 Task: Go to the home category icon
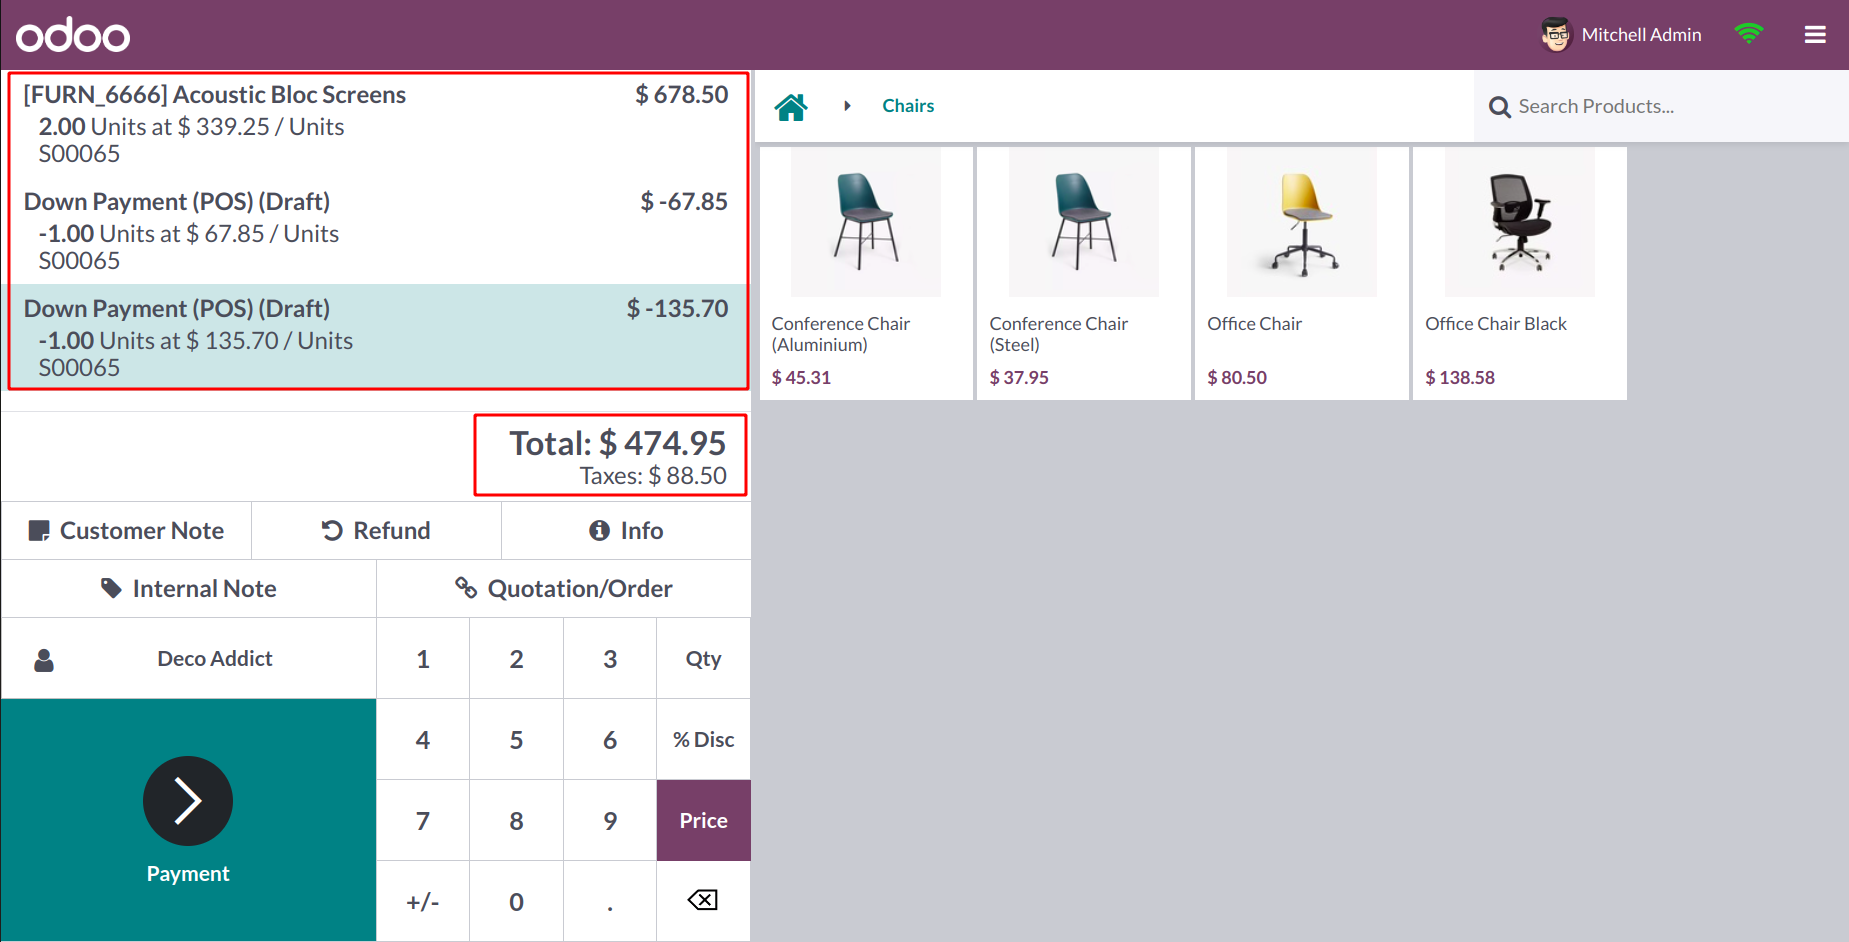[790, 106]
